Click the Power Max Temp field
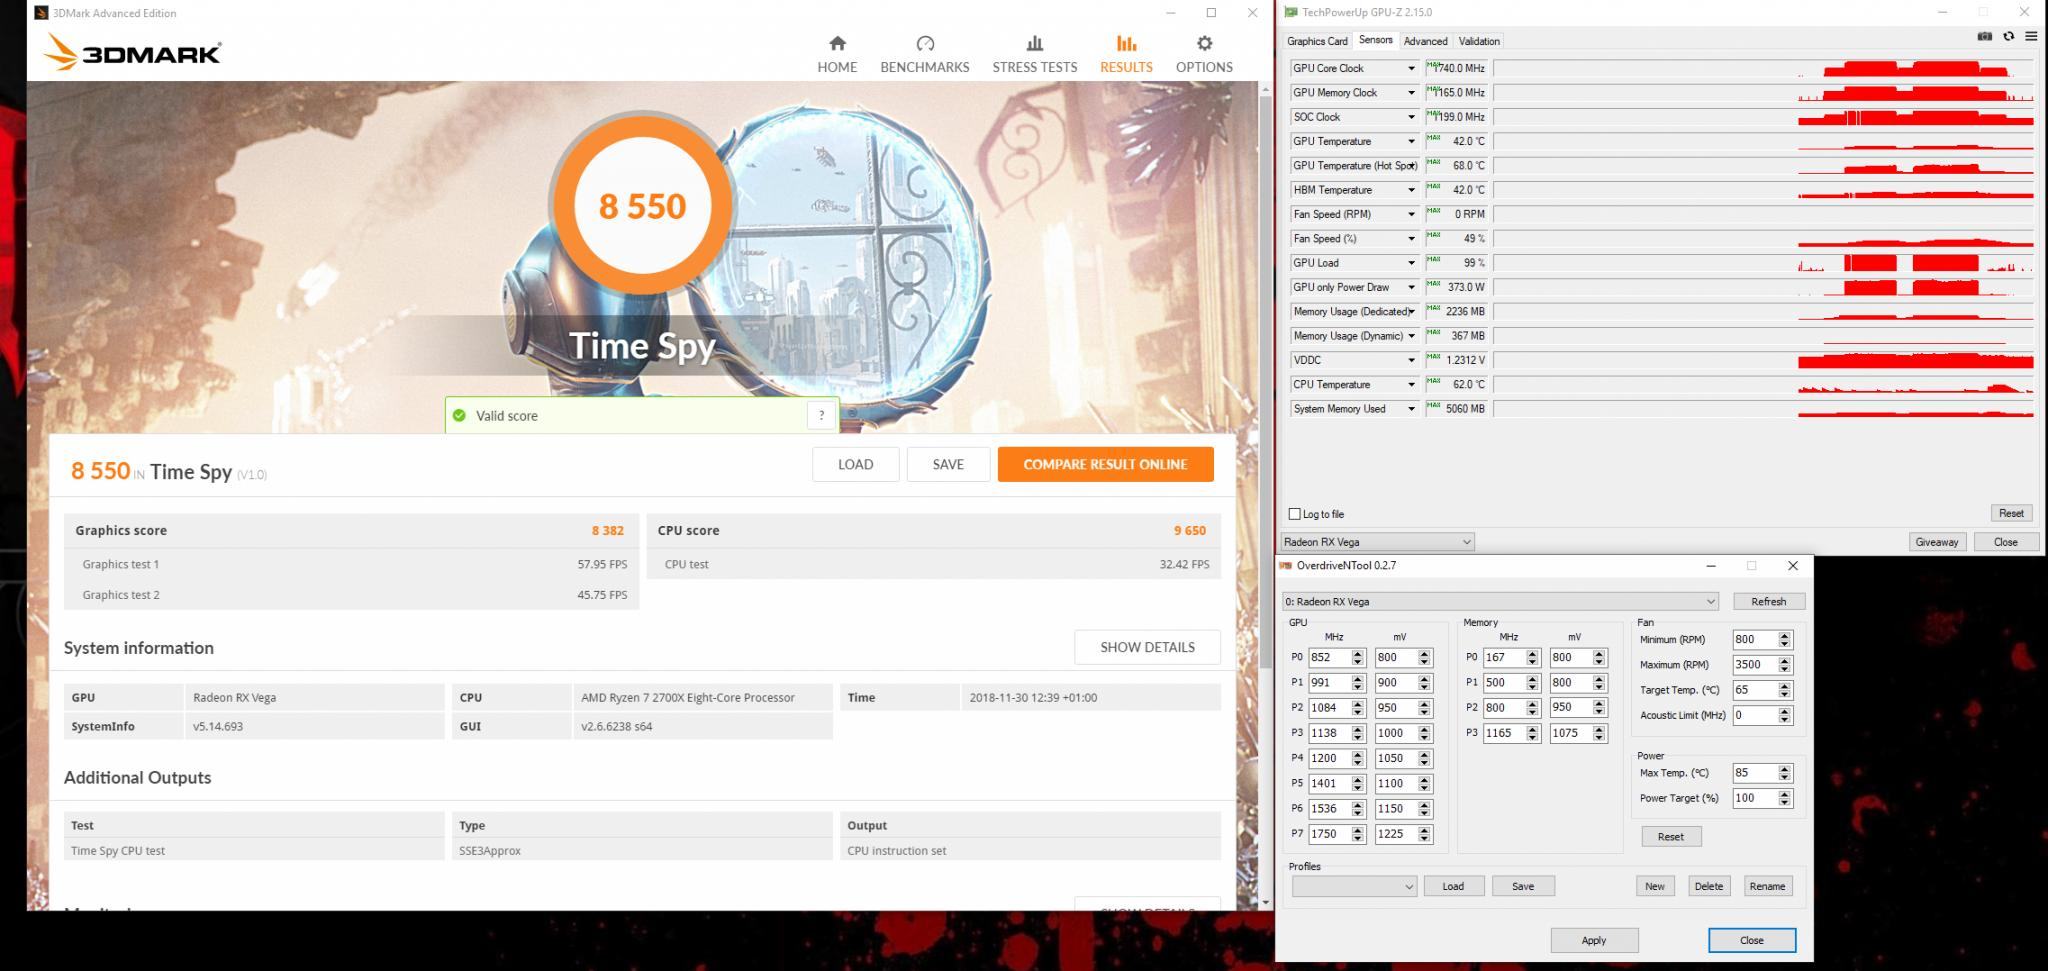This screenshot has width=2048, height=971. tap(1755, 773)
